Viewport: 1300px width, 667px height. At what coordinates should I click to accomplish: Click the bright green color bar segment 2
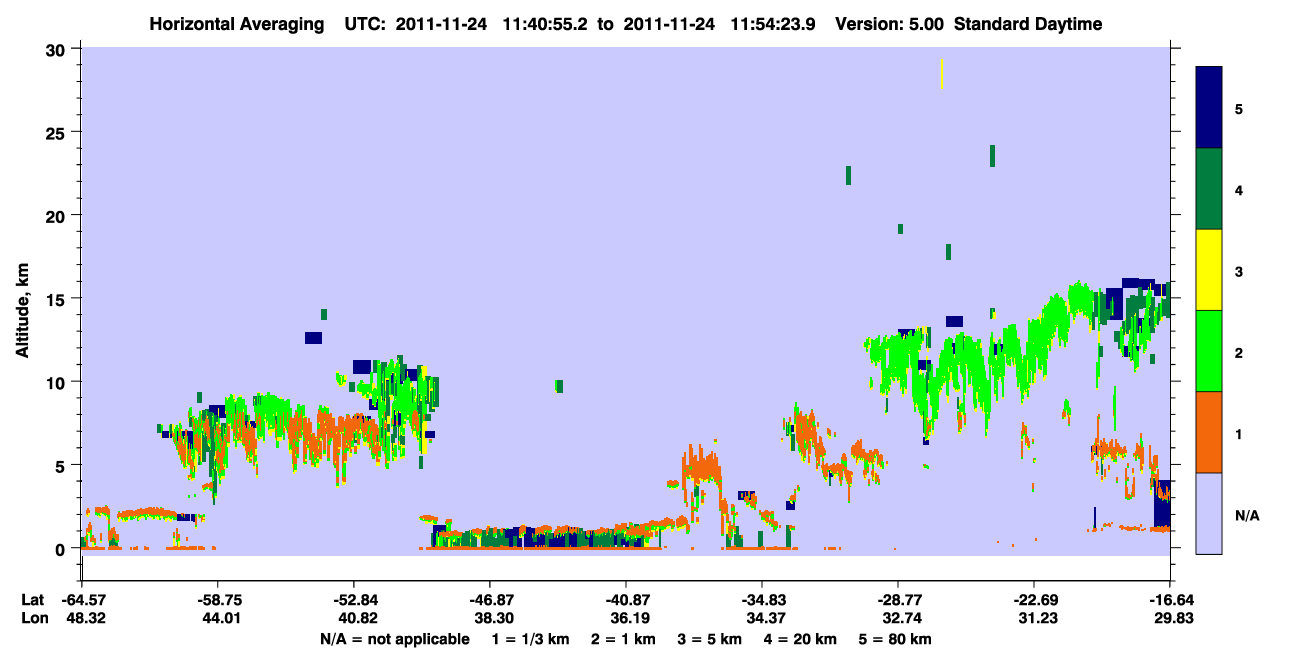pyautogui.click(x=1209, y=351)
